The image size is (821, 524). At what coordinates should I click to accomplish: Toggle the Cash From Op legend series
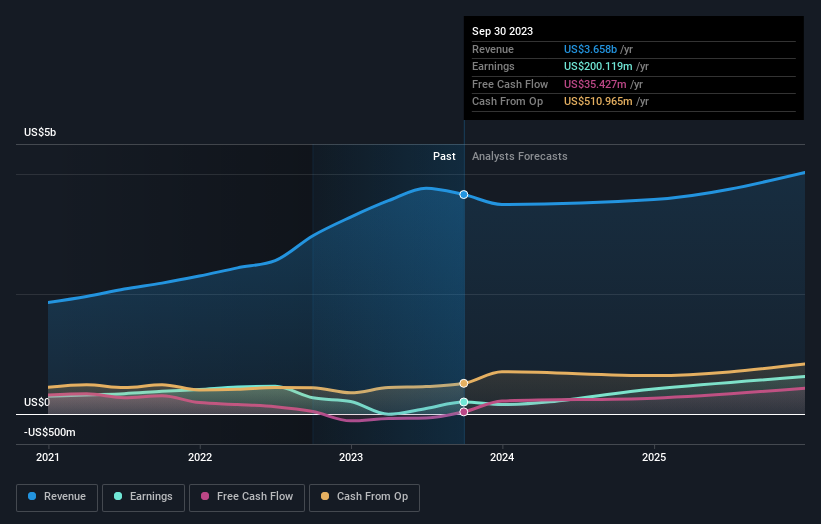364,497
